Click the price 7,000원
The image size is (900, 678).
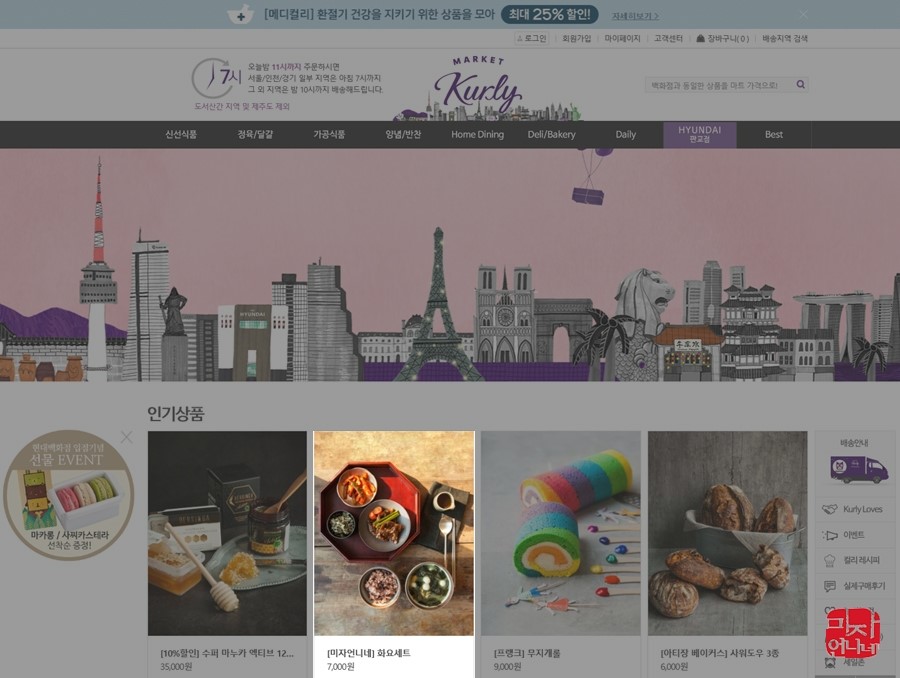(x=340, y=667)
